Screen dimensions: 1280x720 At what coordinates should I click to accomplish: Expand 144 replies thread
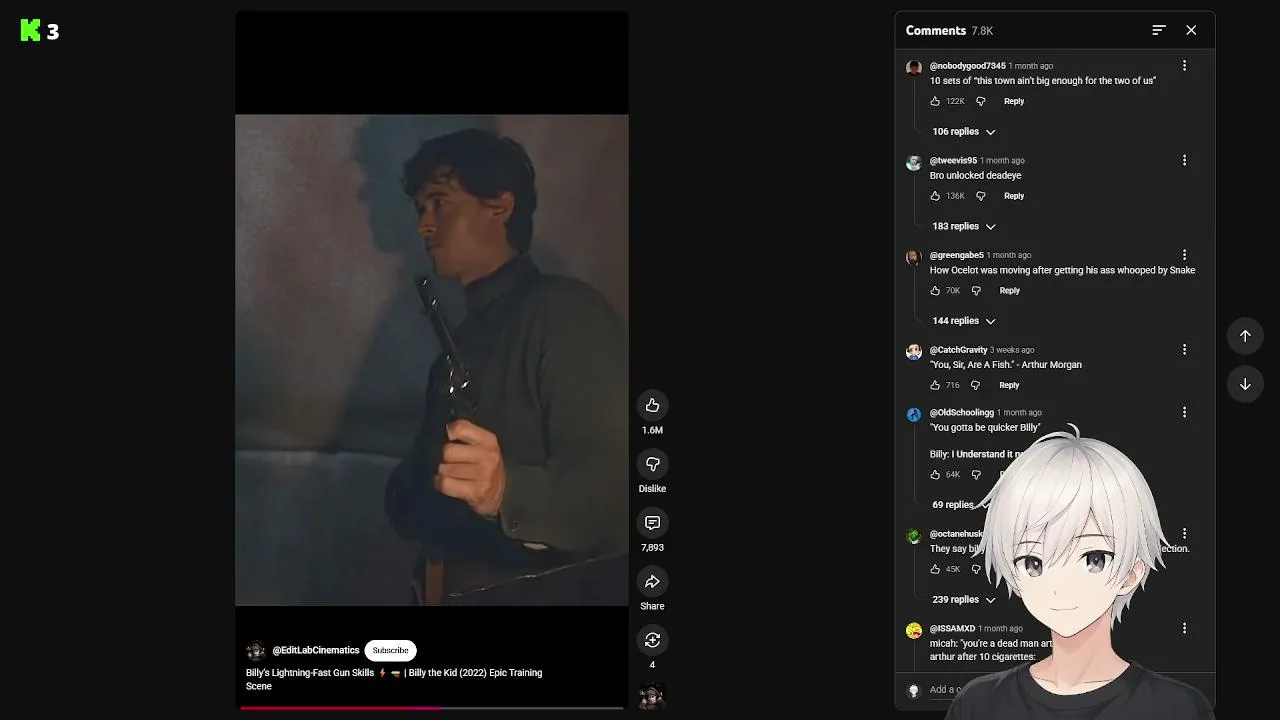coord(964,321)
